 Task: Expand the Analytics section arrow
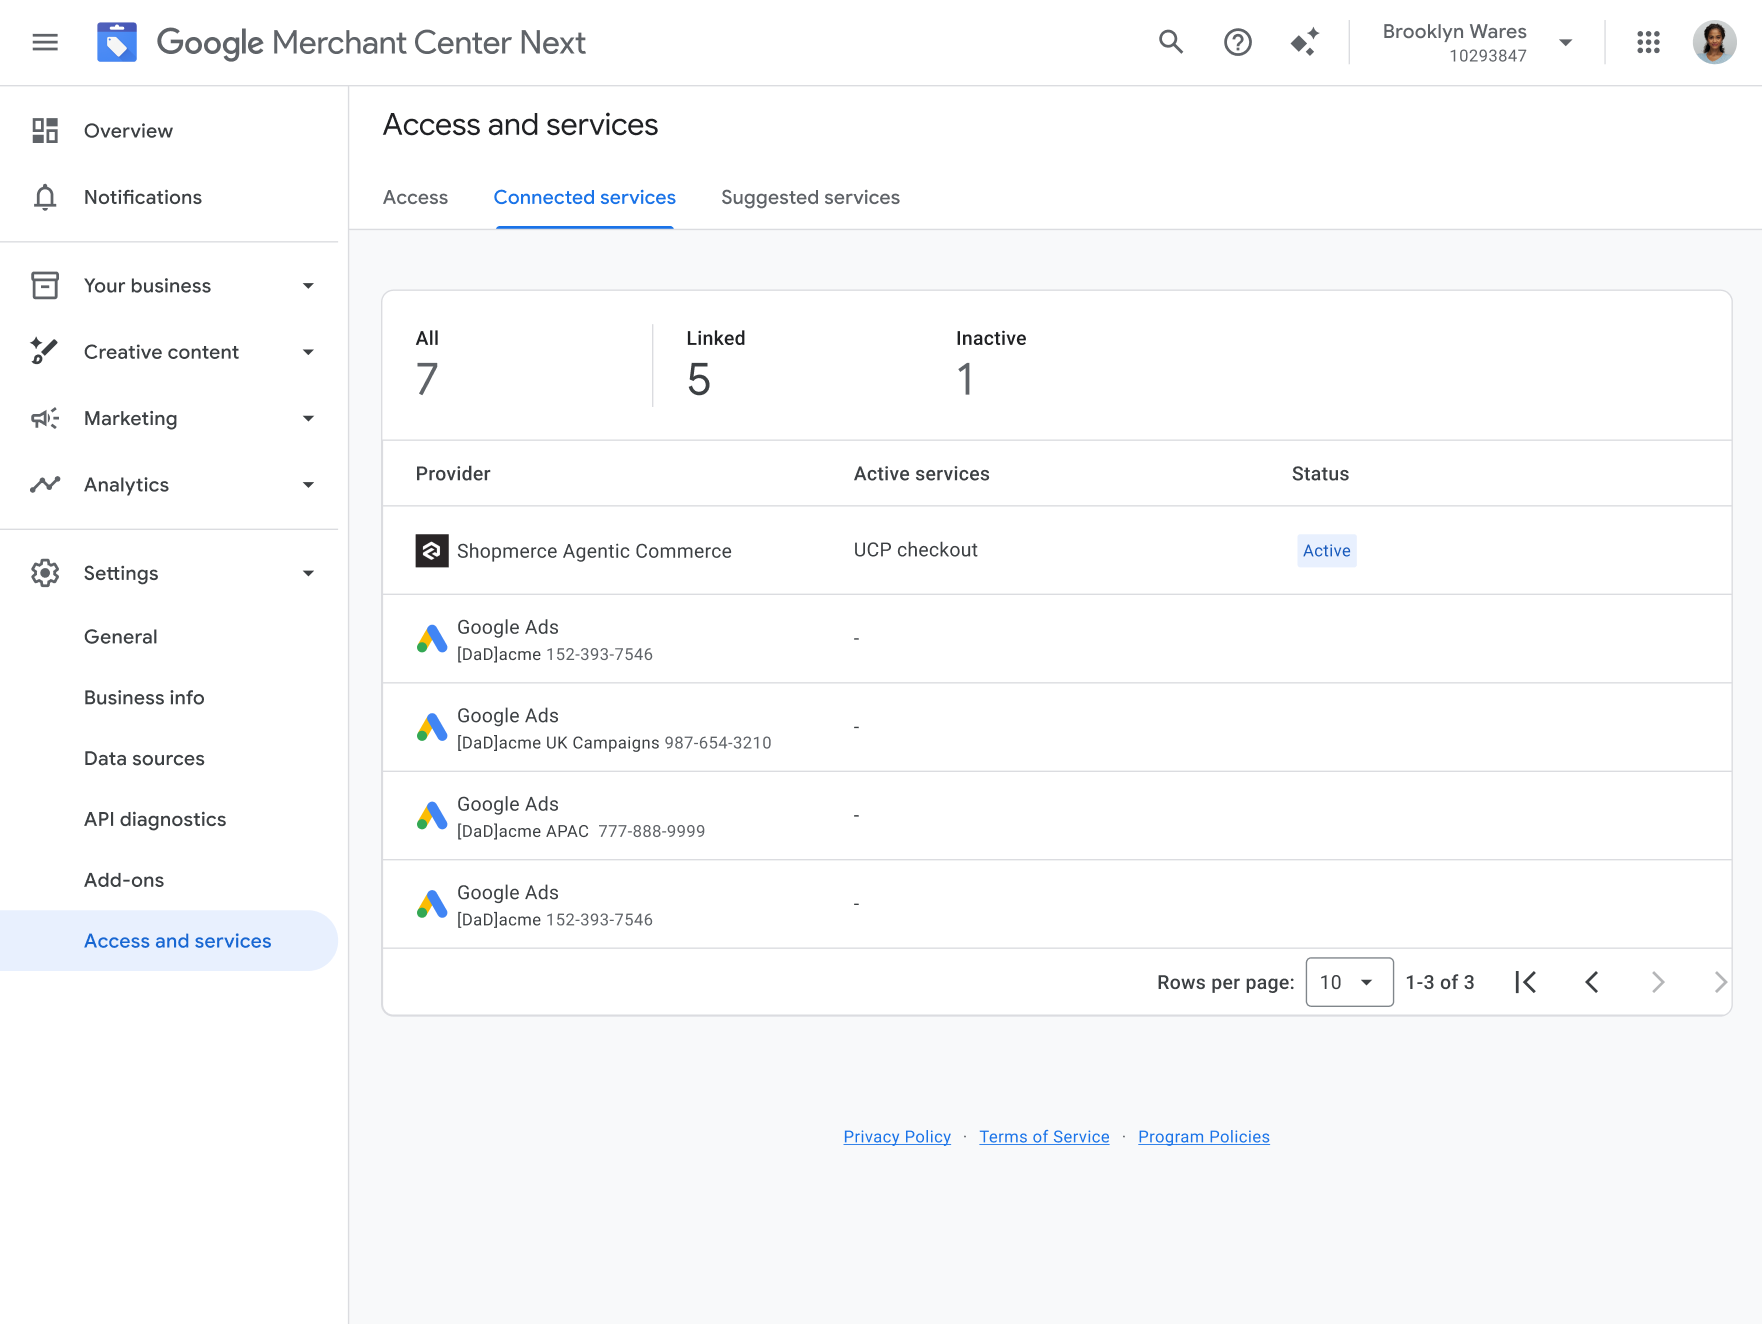[x=308, y=485]
